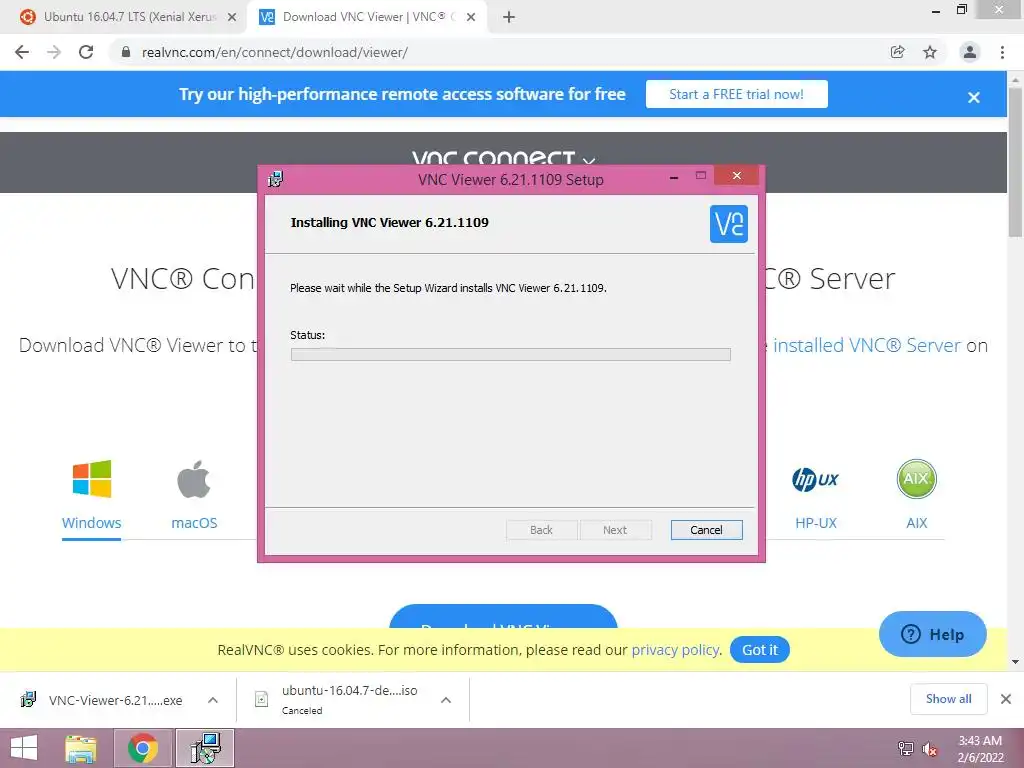
Task: Dismiss the blue free trial banner
Action: [974, 97]
